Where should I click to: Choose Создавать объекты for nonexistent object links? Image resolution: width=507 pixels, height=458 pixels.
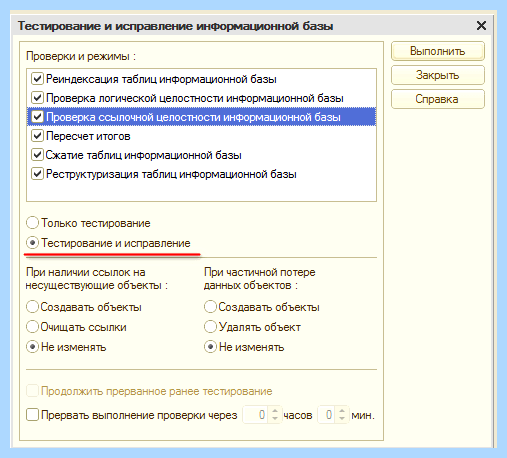point(32,307)
